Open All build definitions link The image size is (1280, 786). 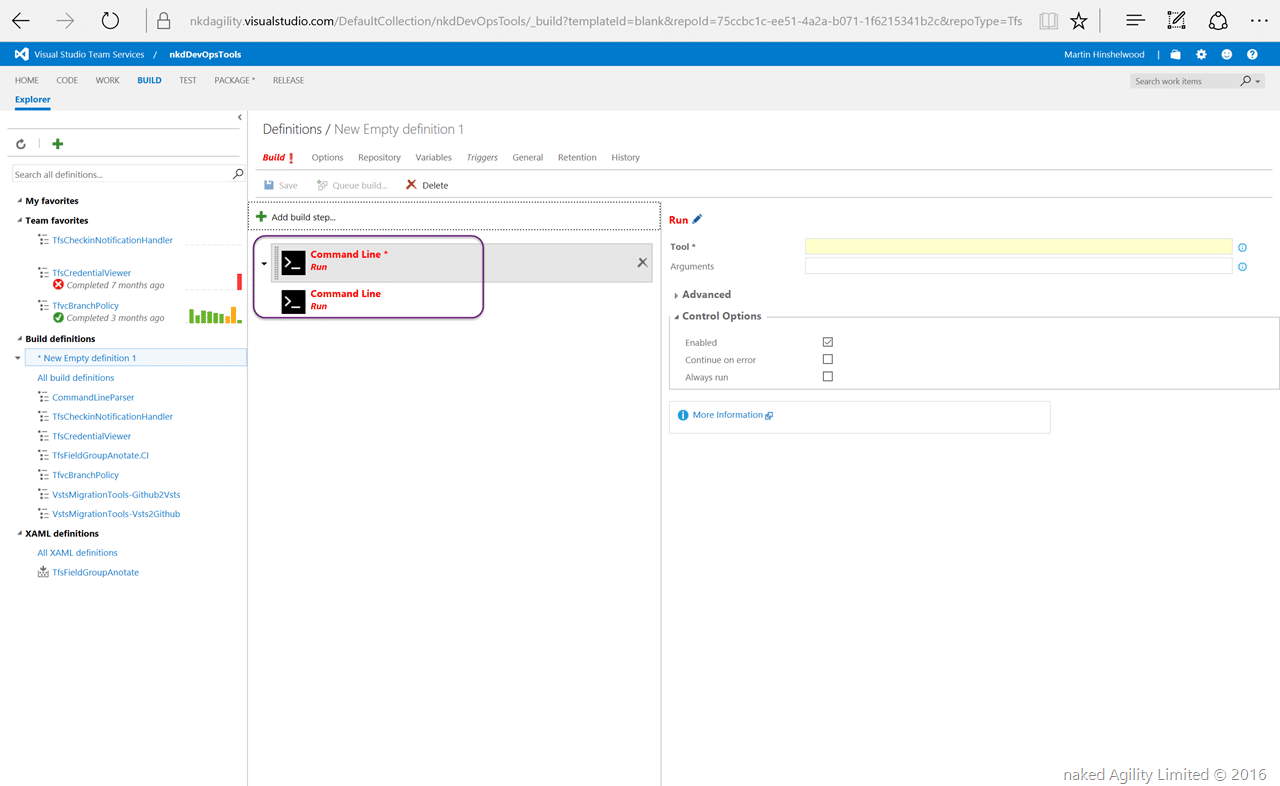pos(76,378)
